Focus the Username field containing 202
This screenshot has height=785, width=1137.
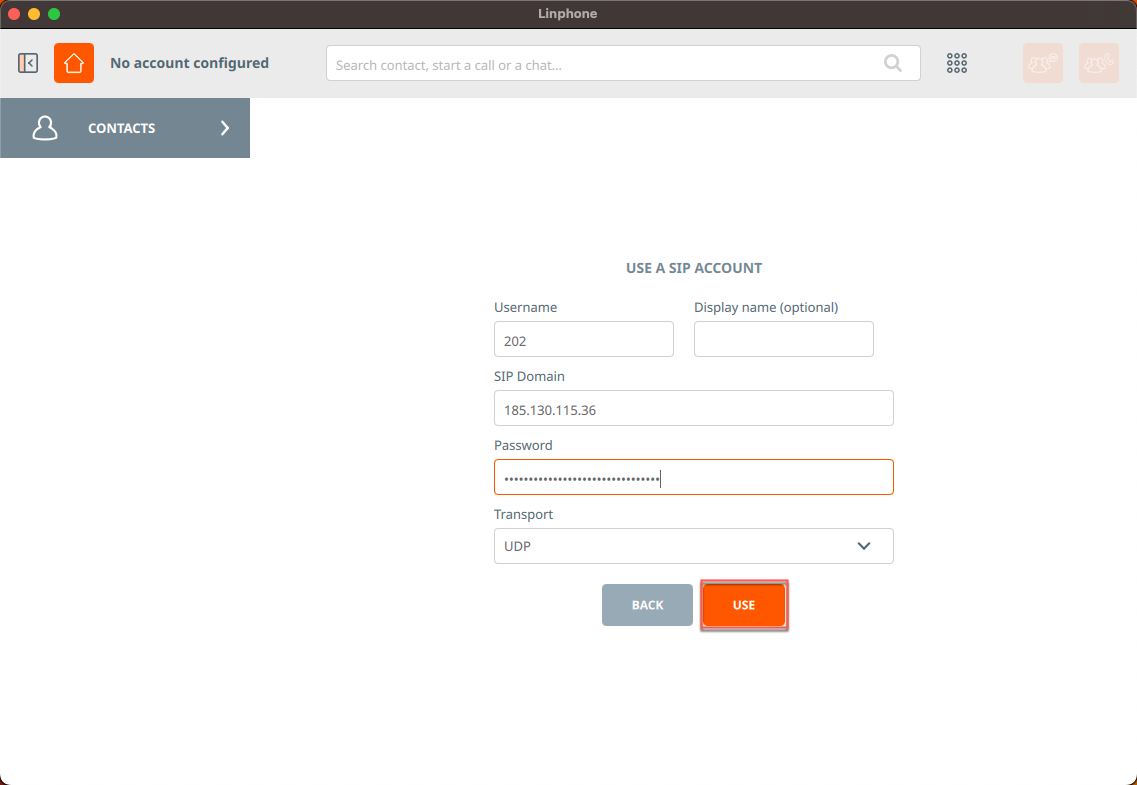(x=583, y=340)
